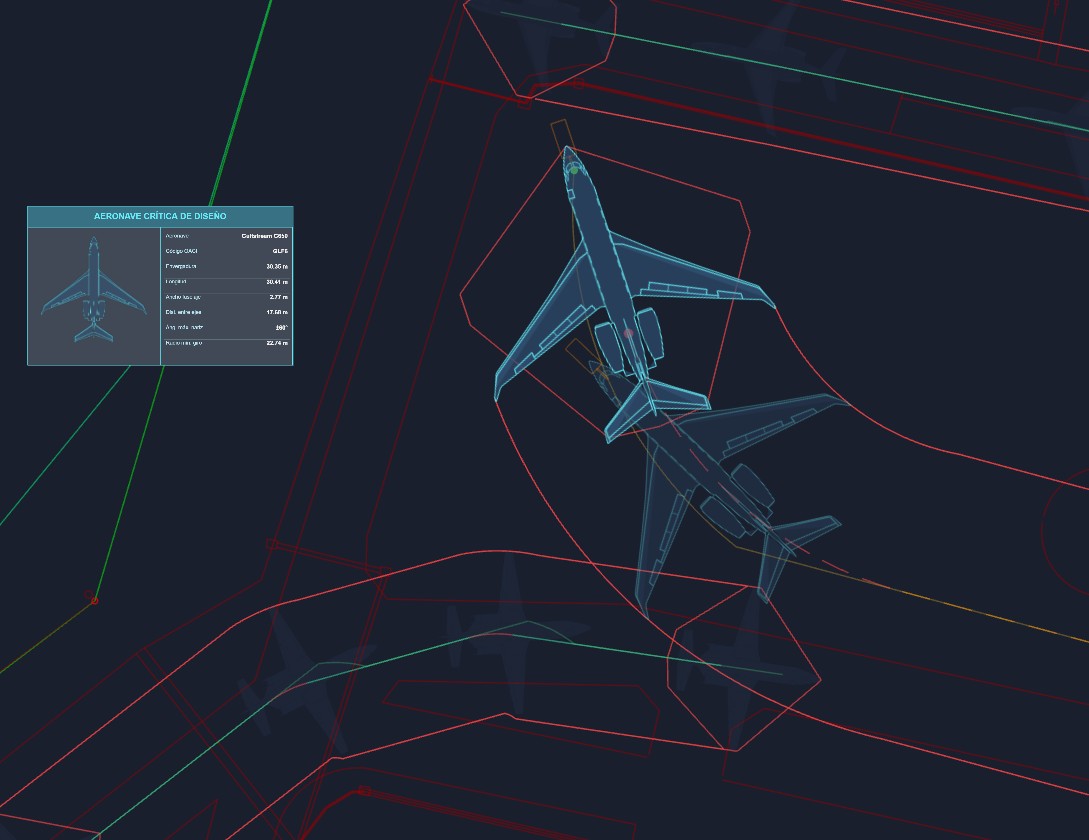Click the pink marker between the engines

pyautogui.click(x=628, y=333)
